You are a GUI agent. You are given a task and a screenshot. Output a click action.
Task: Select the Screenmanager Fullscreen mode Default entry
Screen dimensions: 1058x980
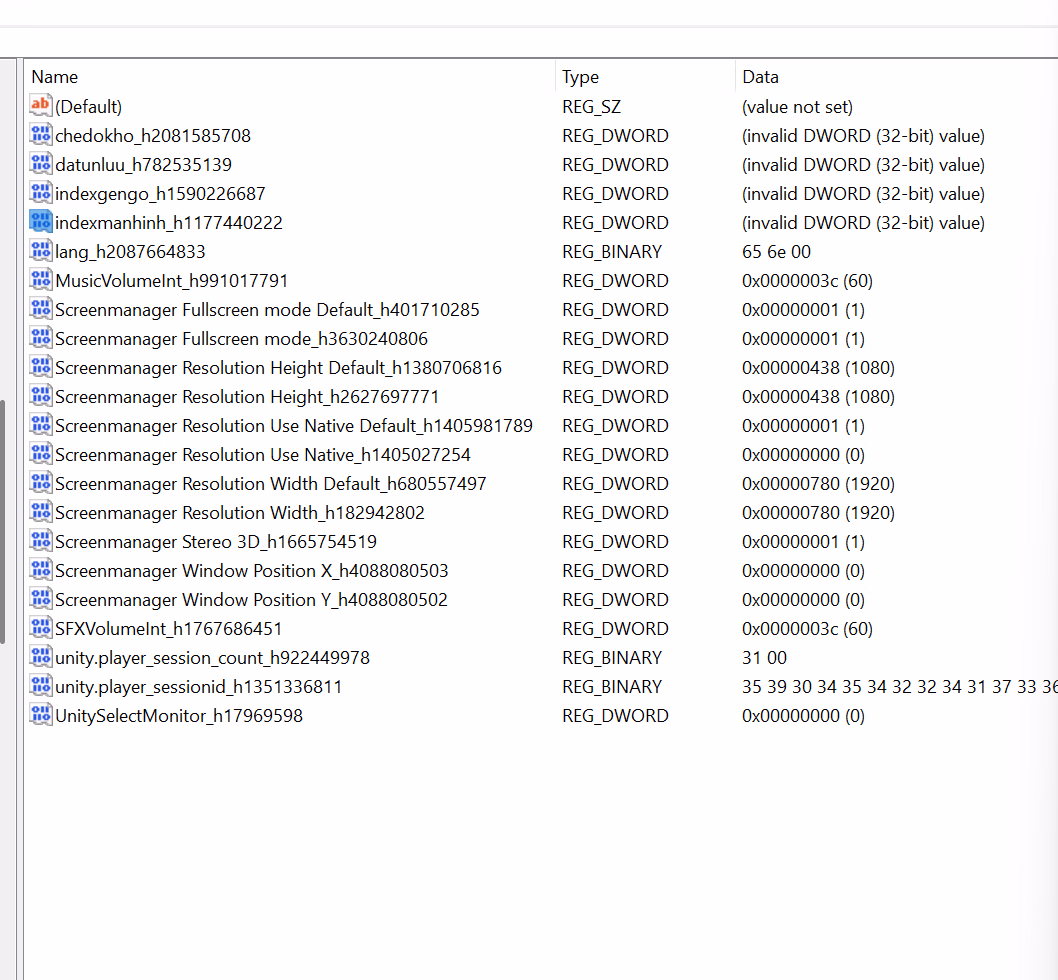267,310
